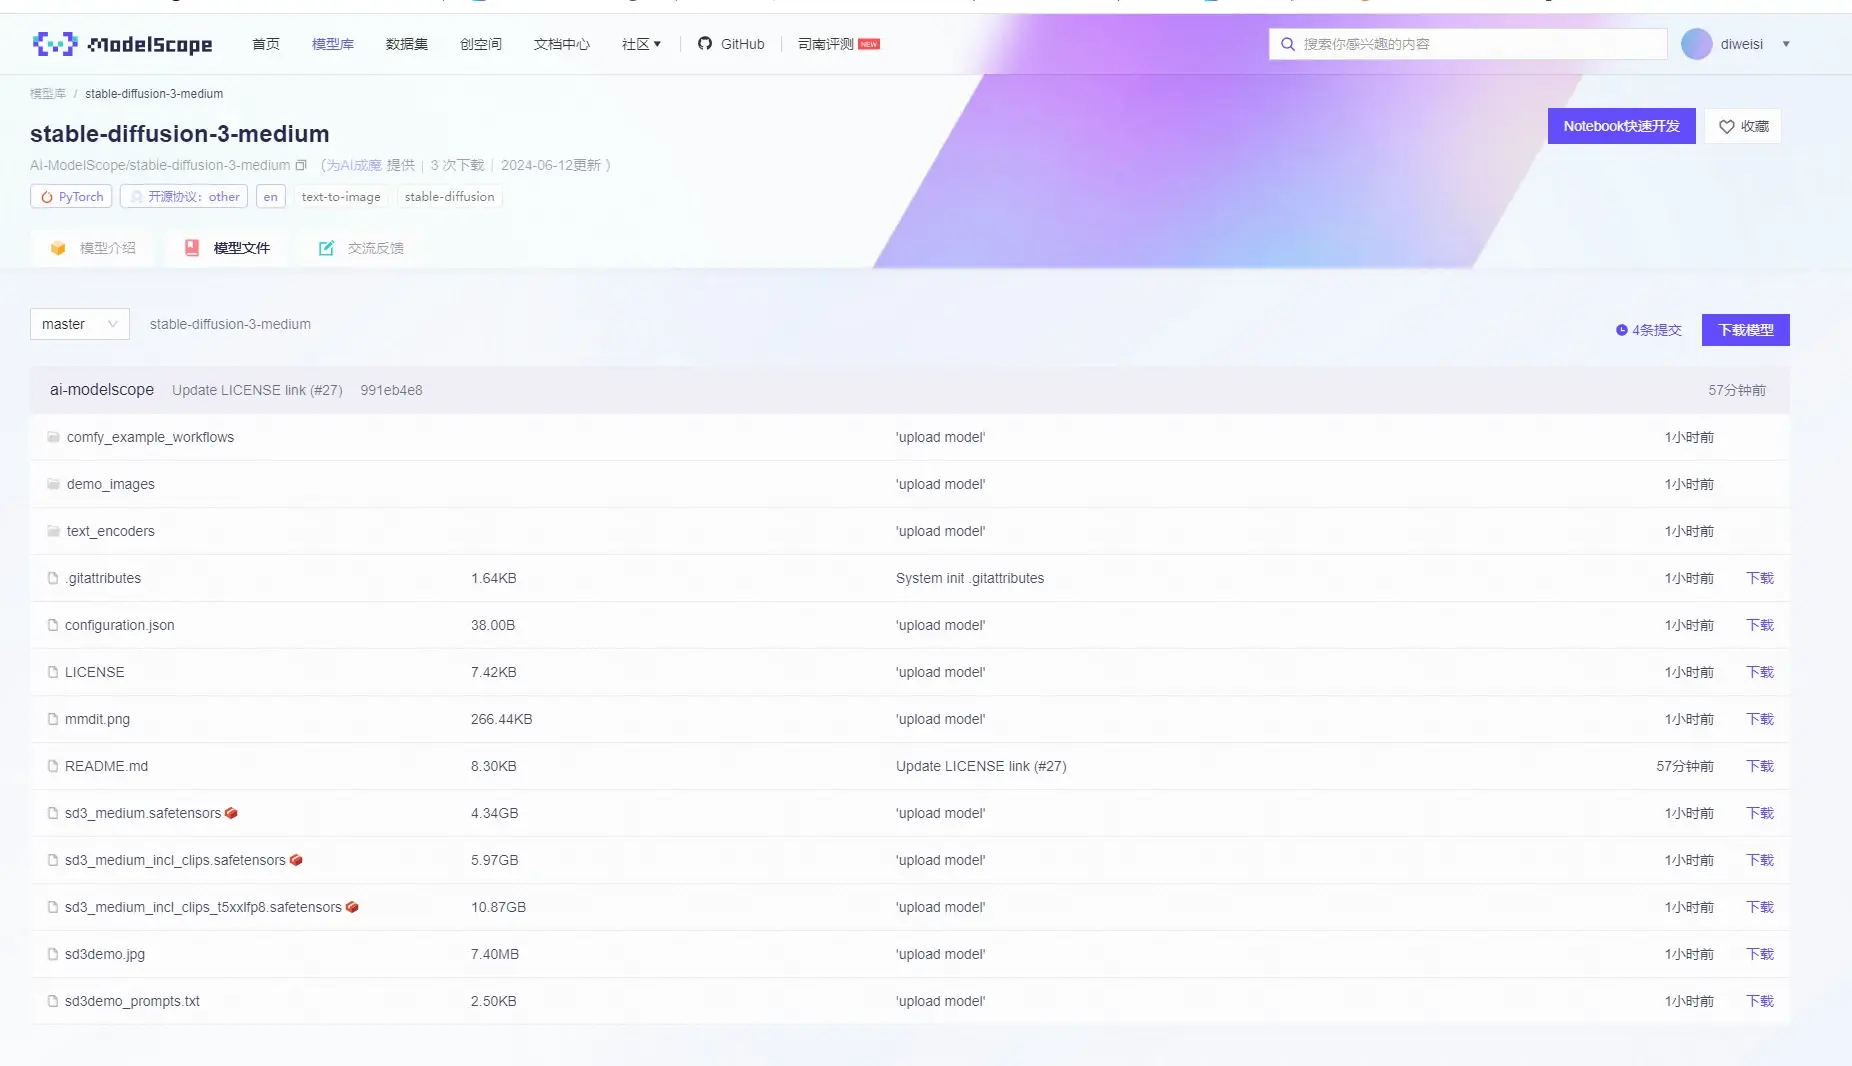The image size is (1852, 1066).
Task: Click the LICENSE file icon
Action: (x=53, y=672)
